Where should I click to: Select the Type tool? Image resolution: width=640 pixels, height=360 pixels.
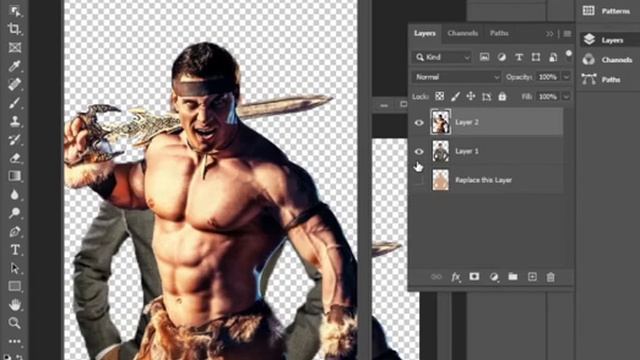click(x=15, y=249)
